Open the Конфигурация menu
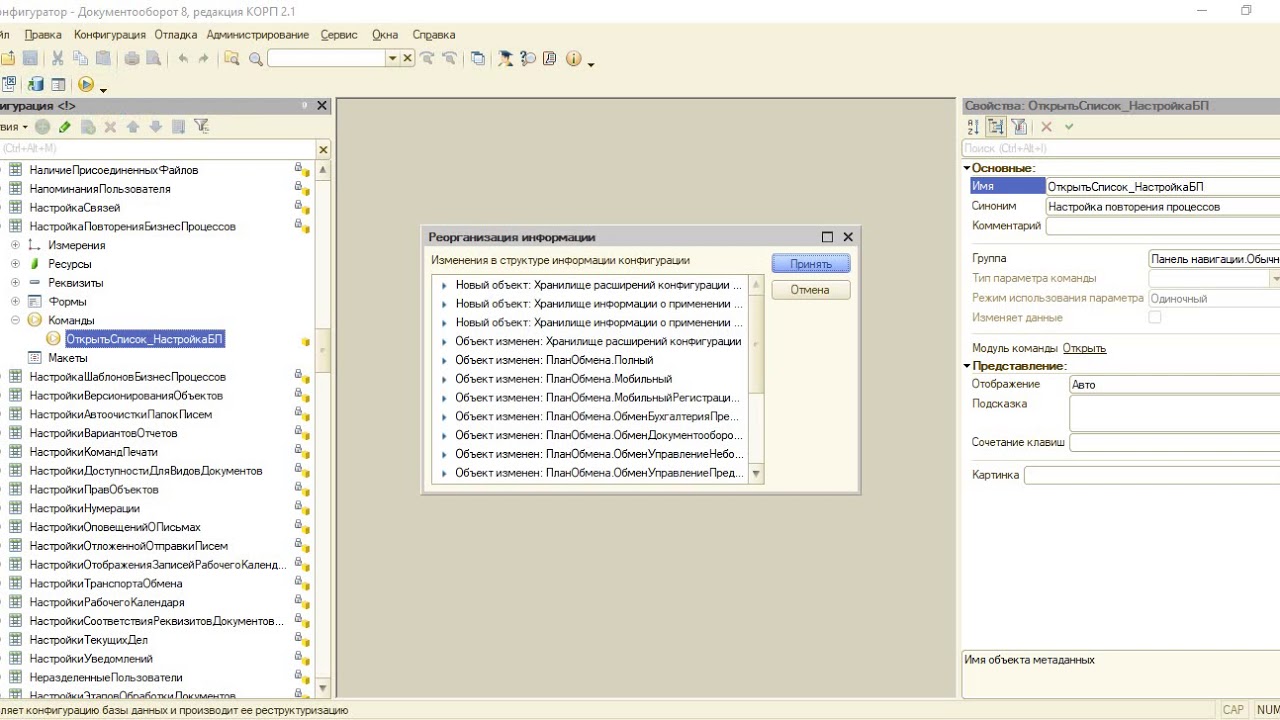Screen dimensions: 1280x720 pyautogui.click(x=110, y=35)
